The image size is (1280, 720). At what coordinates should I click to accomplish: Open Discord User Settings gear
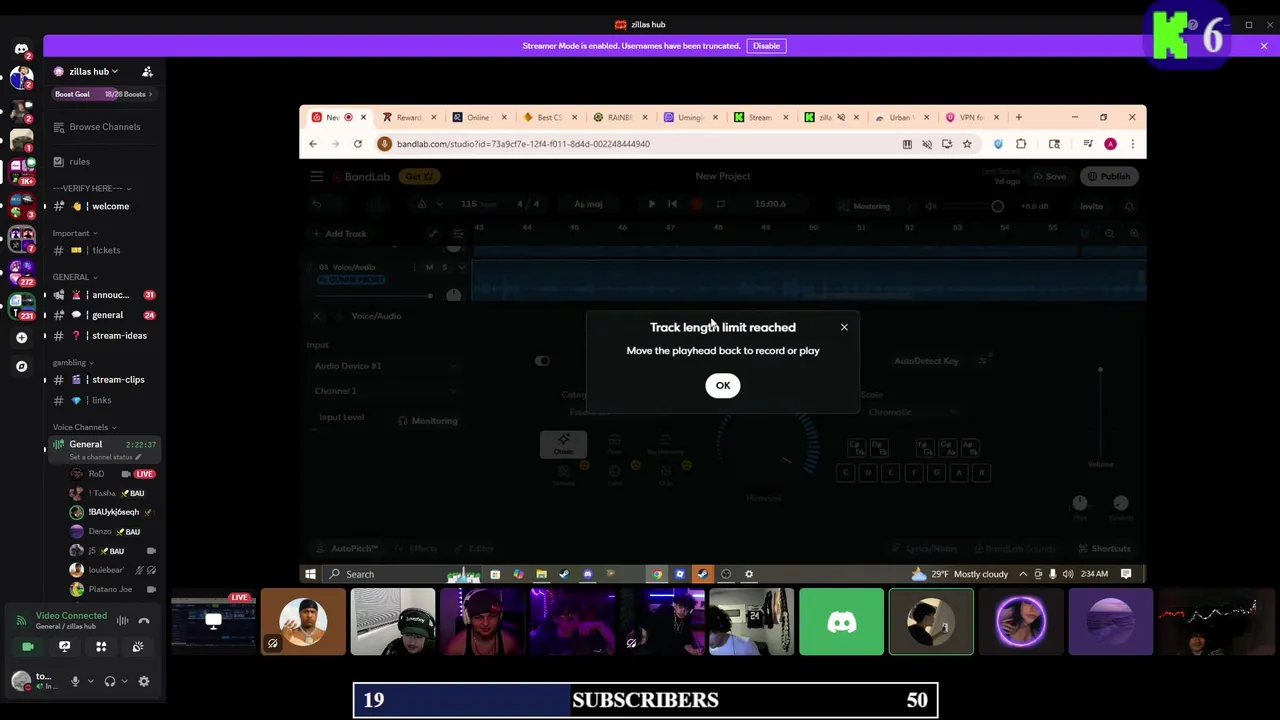click(x=144, y=681)
